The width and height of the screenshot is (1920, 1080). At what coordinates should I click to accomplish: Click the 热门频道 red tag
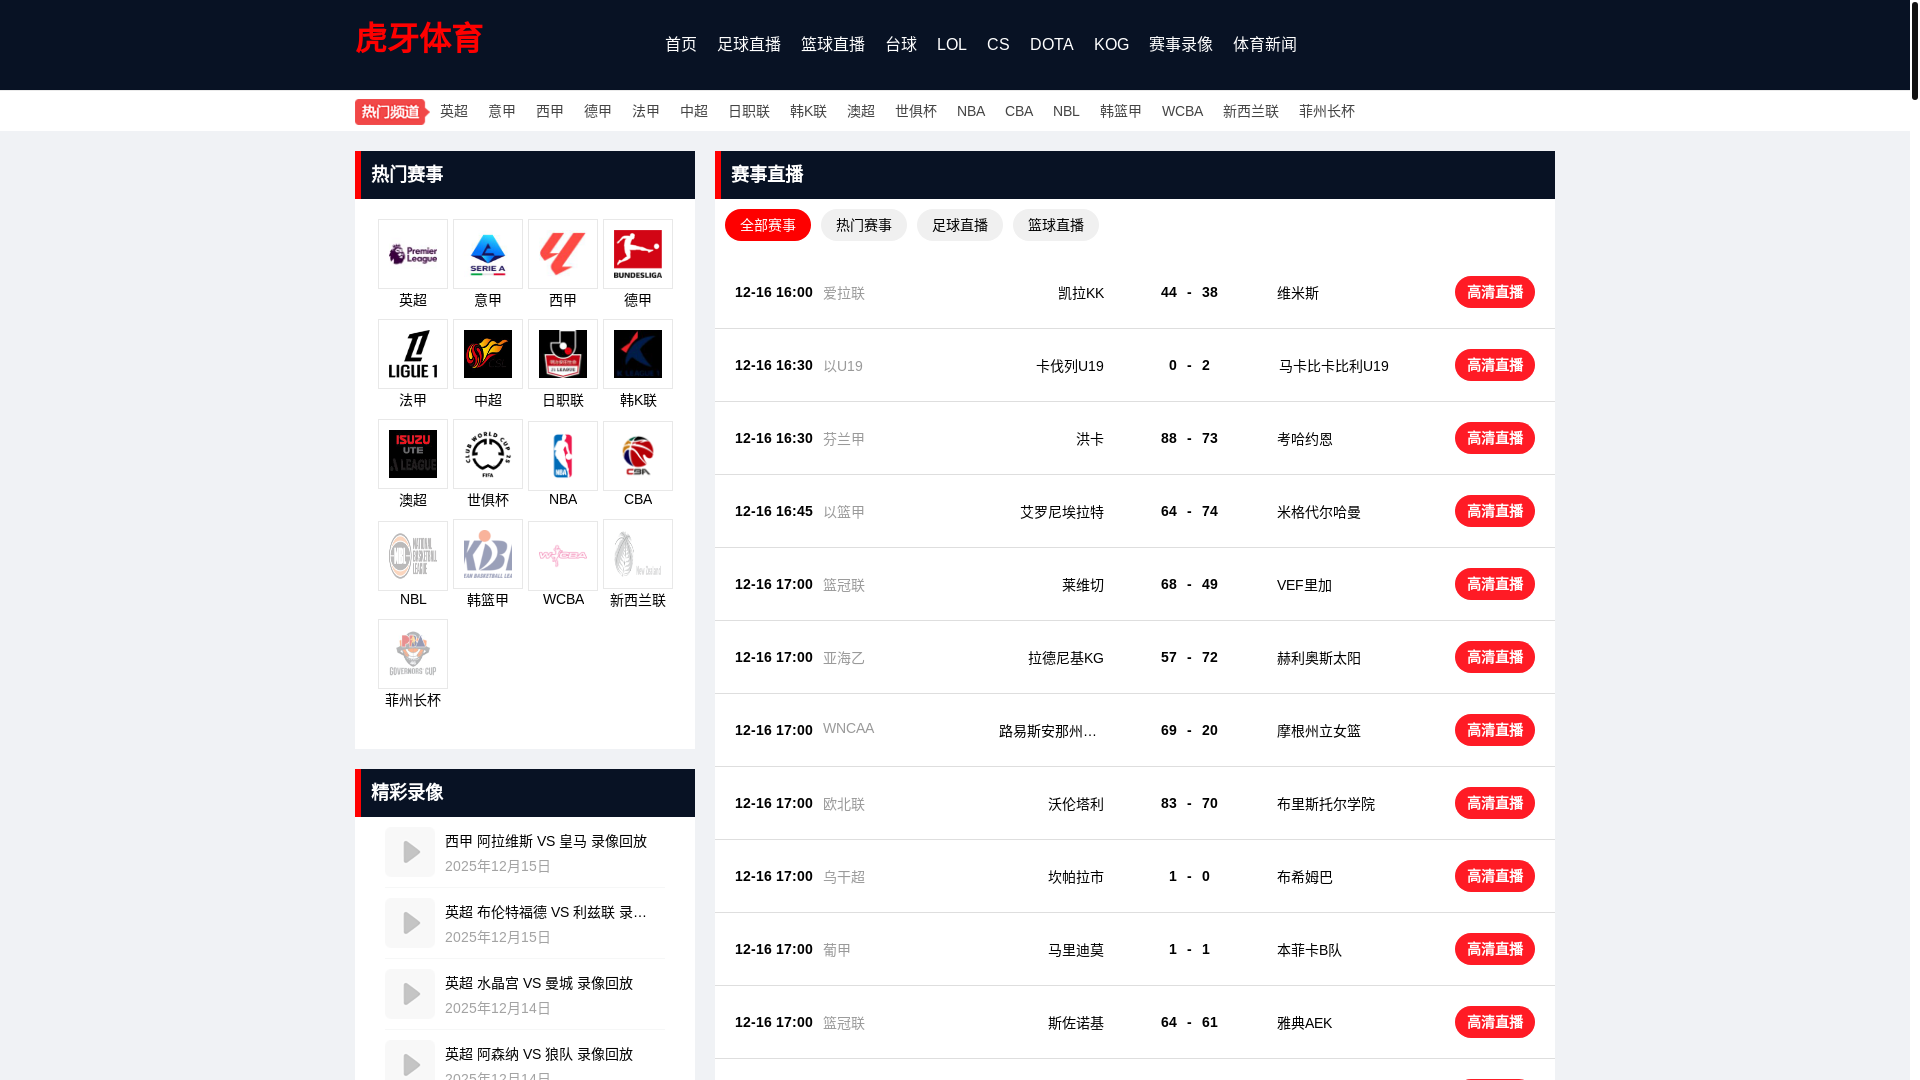pos(391,112)
